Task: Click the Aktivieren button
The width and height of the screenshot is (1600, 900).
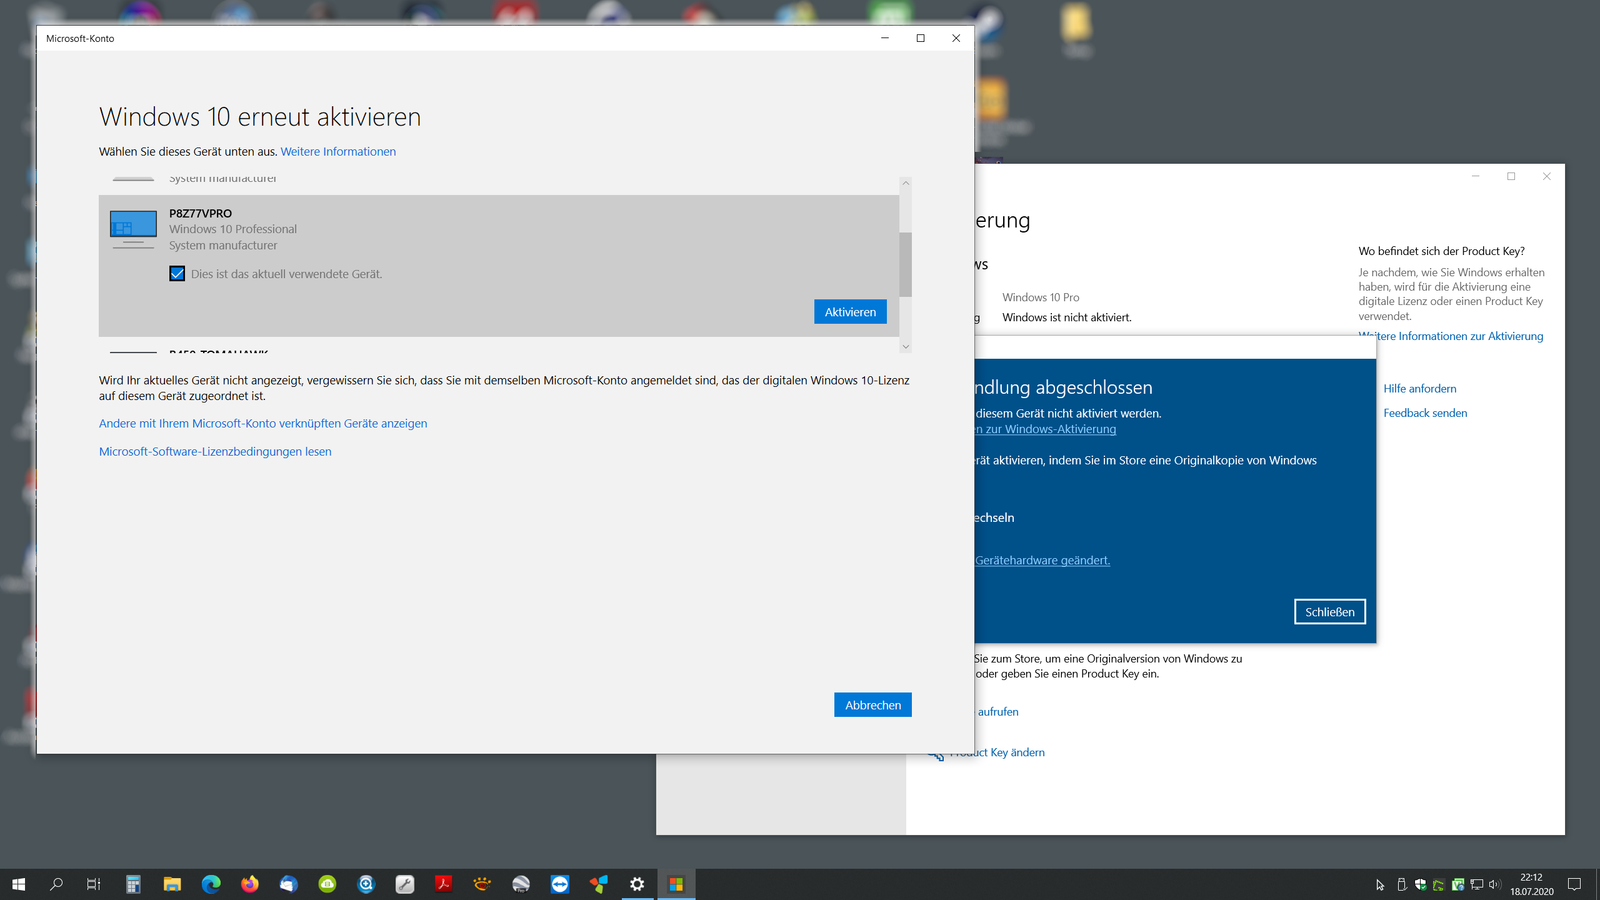Action: 850,312
